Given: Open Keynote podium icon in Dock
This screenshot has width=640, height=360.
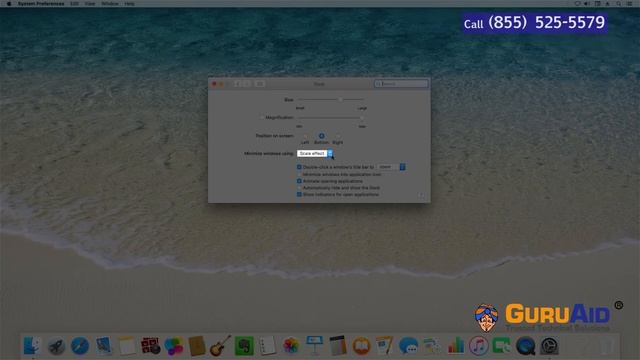Looking at the screenshot, I should pos(314,345).
